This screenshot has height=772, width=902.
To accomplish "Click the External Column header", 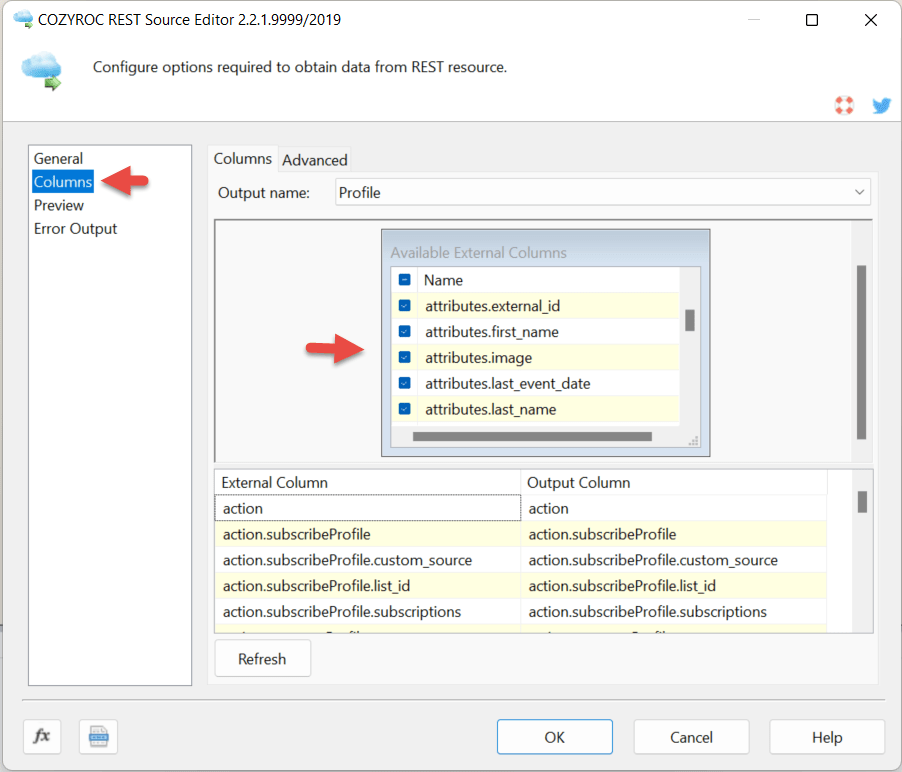I will [368, 482].
